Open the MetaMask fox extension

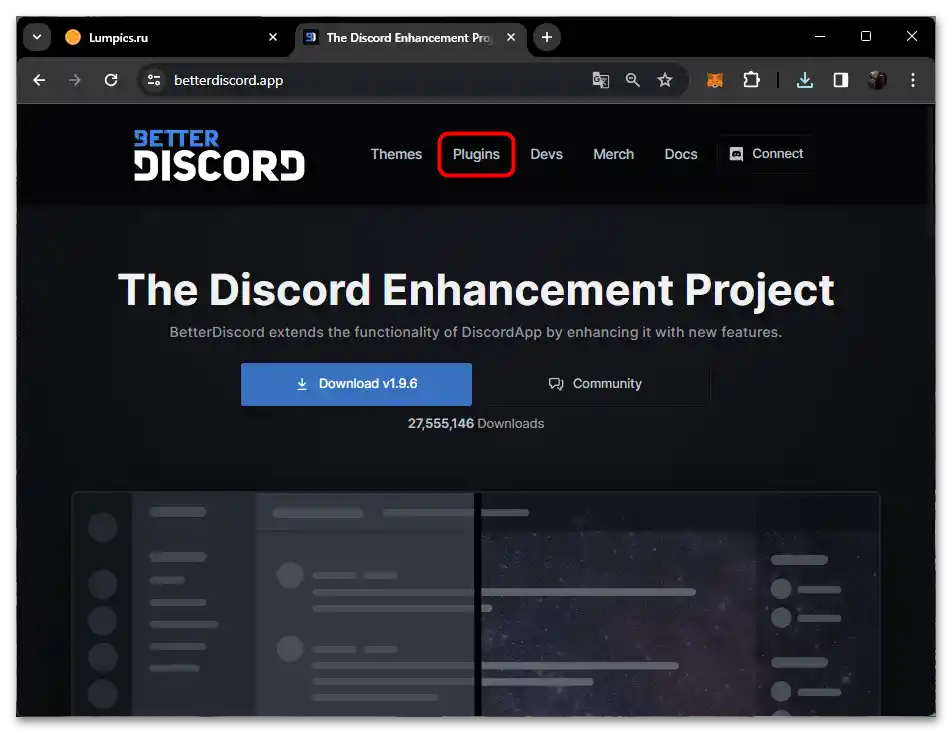[715, 80]
